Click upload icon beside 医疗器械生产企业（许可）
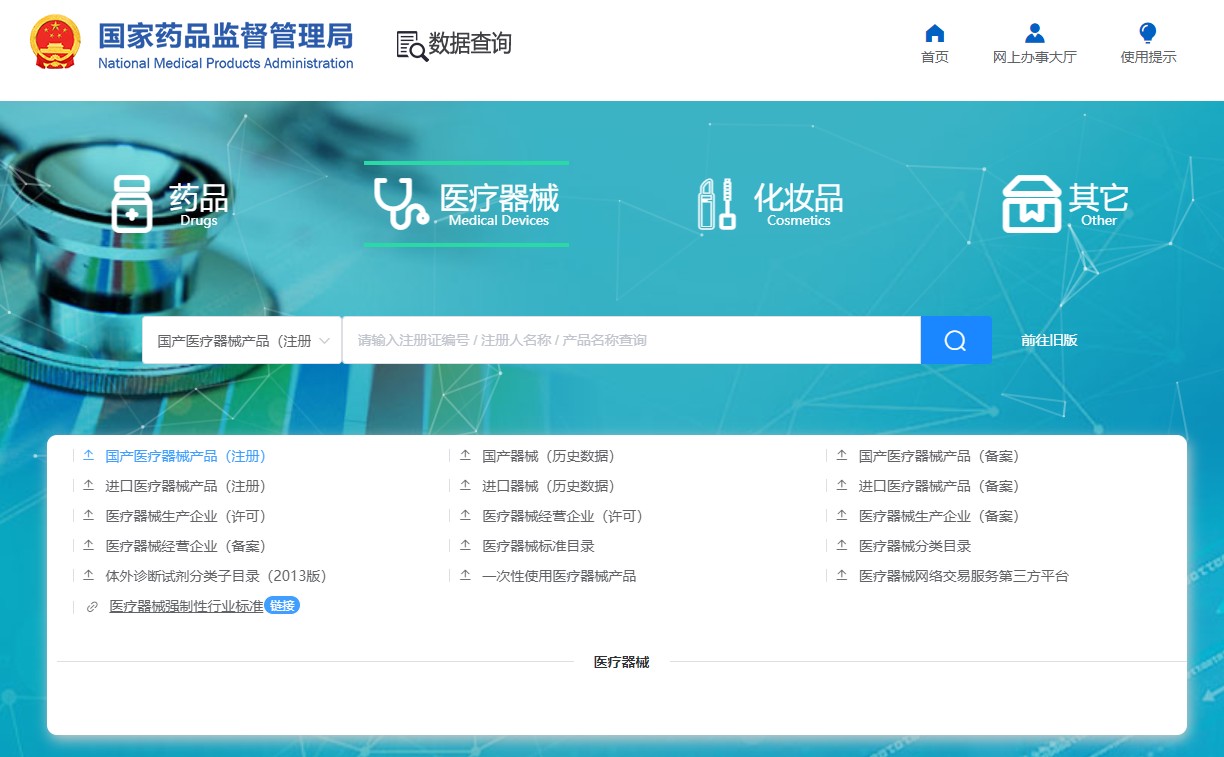The height and width of the screenshot is (757, 1224). (88, 516)
